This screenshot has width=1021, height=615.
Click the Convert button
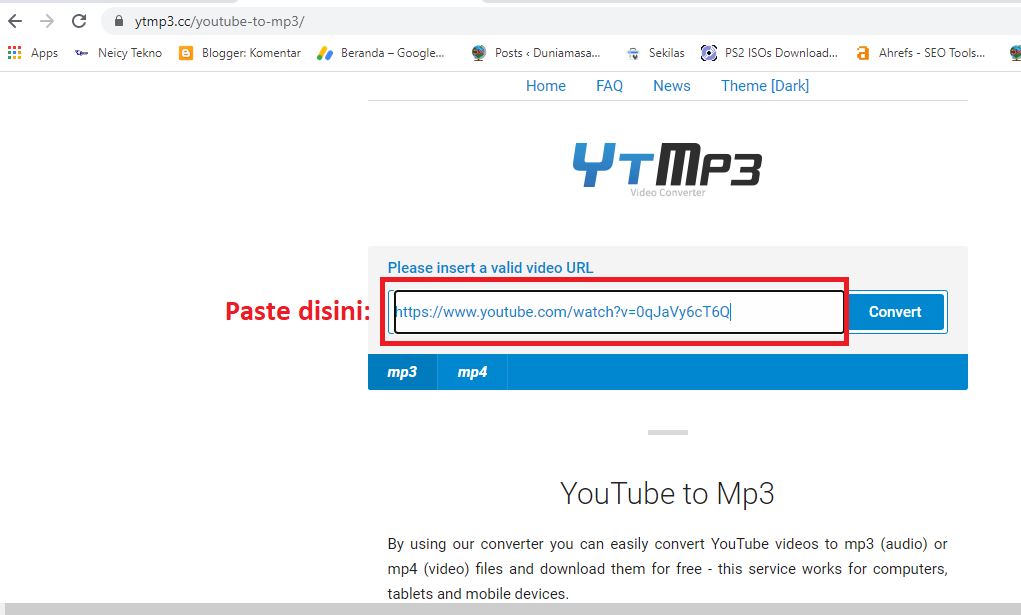(895, 312)
